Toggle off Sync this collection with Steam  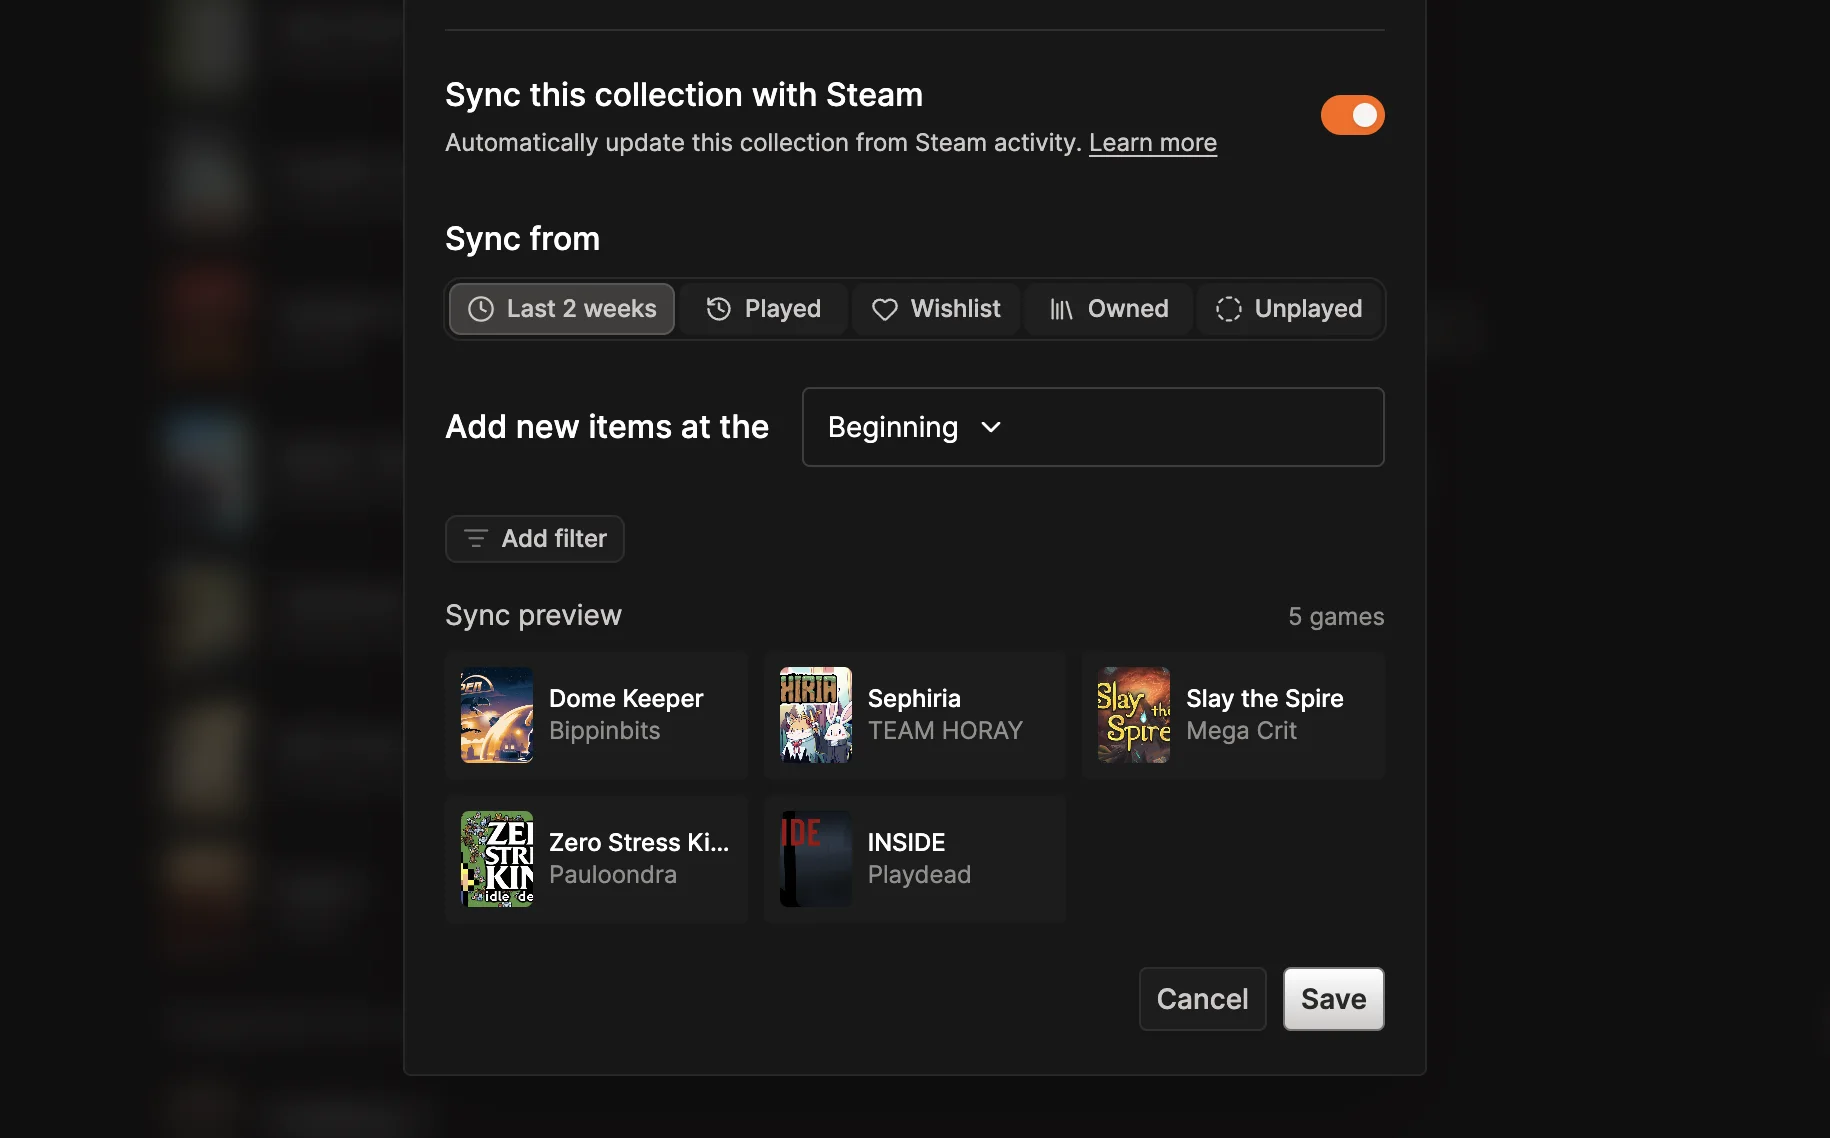point(1352,115)
